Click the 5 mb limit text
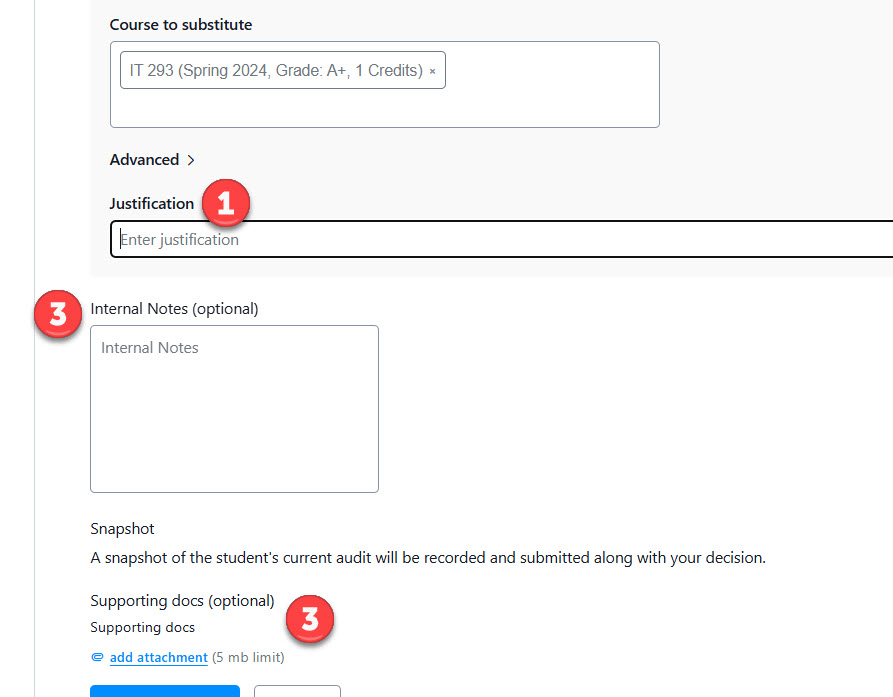Image resolution: width=893 pixels, height=697 pixels. click(248, 658)
